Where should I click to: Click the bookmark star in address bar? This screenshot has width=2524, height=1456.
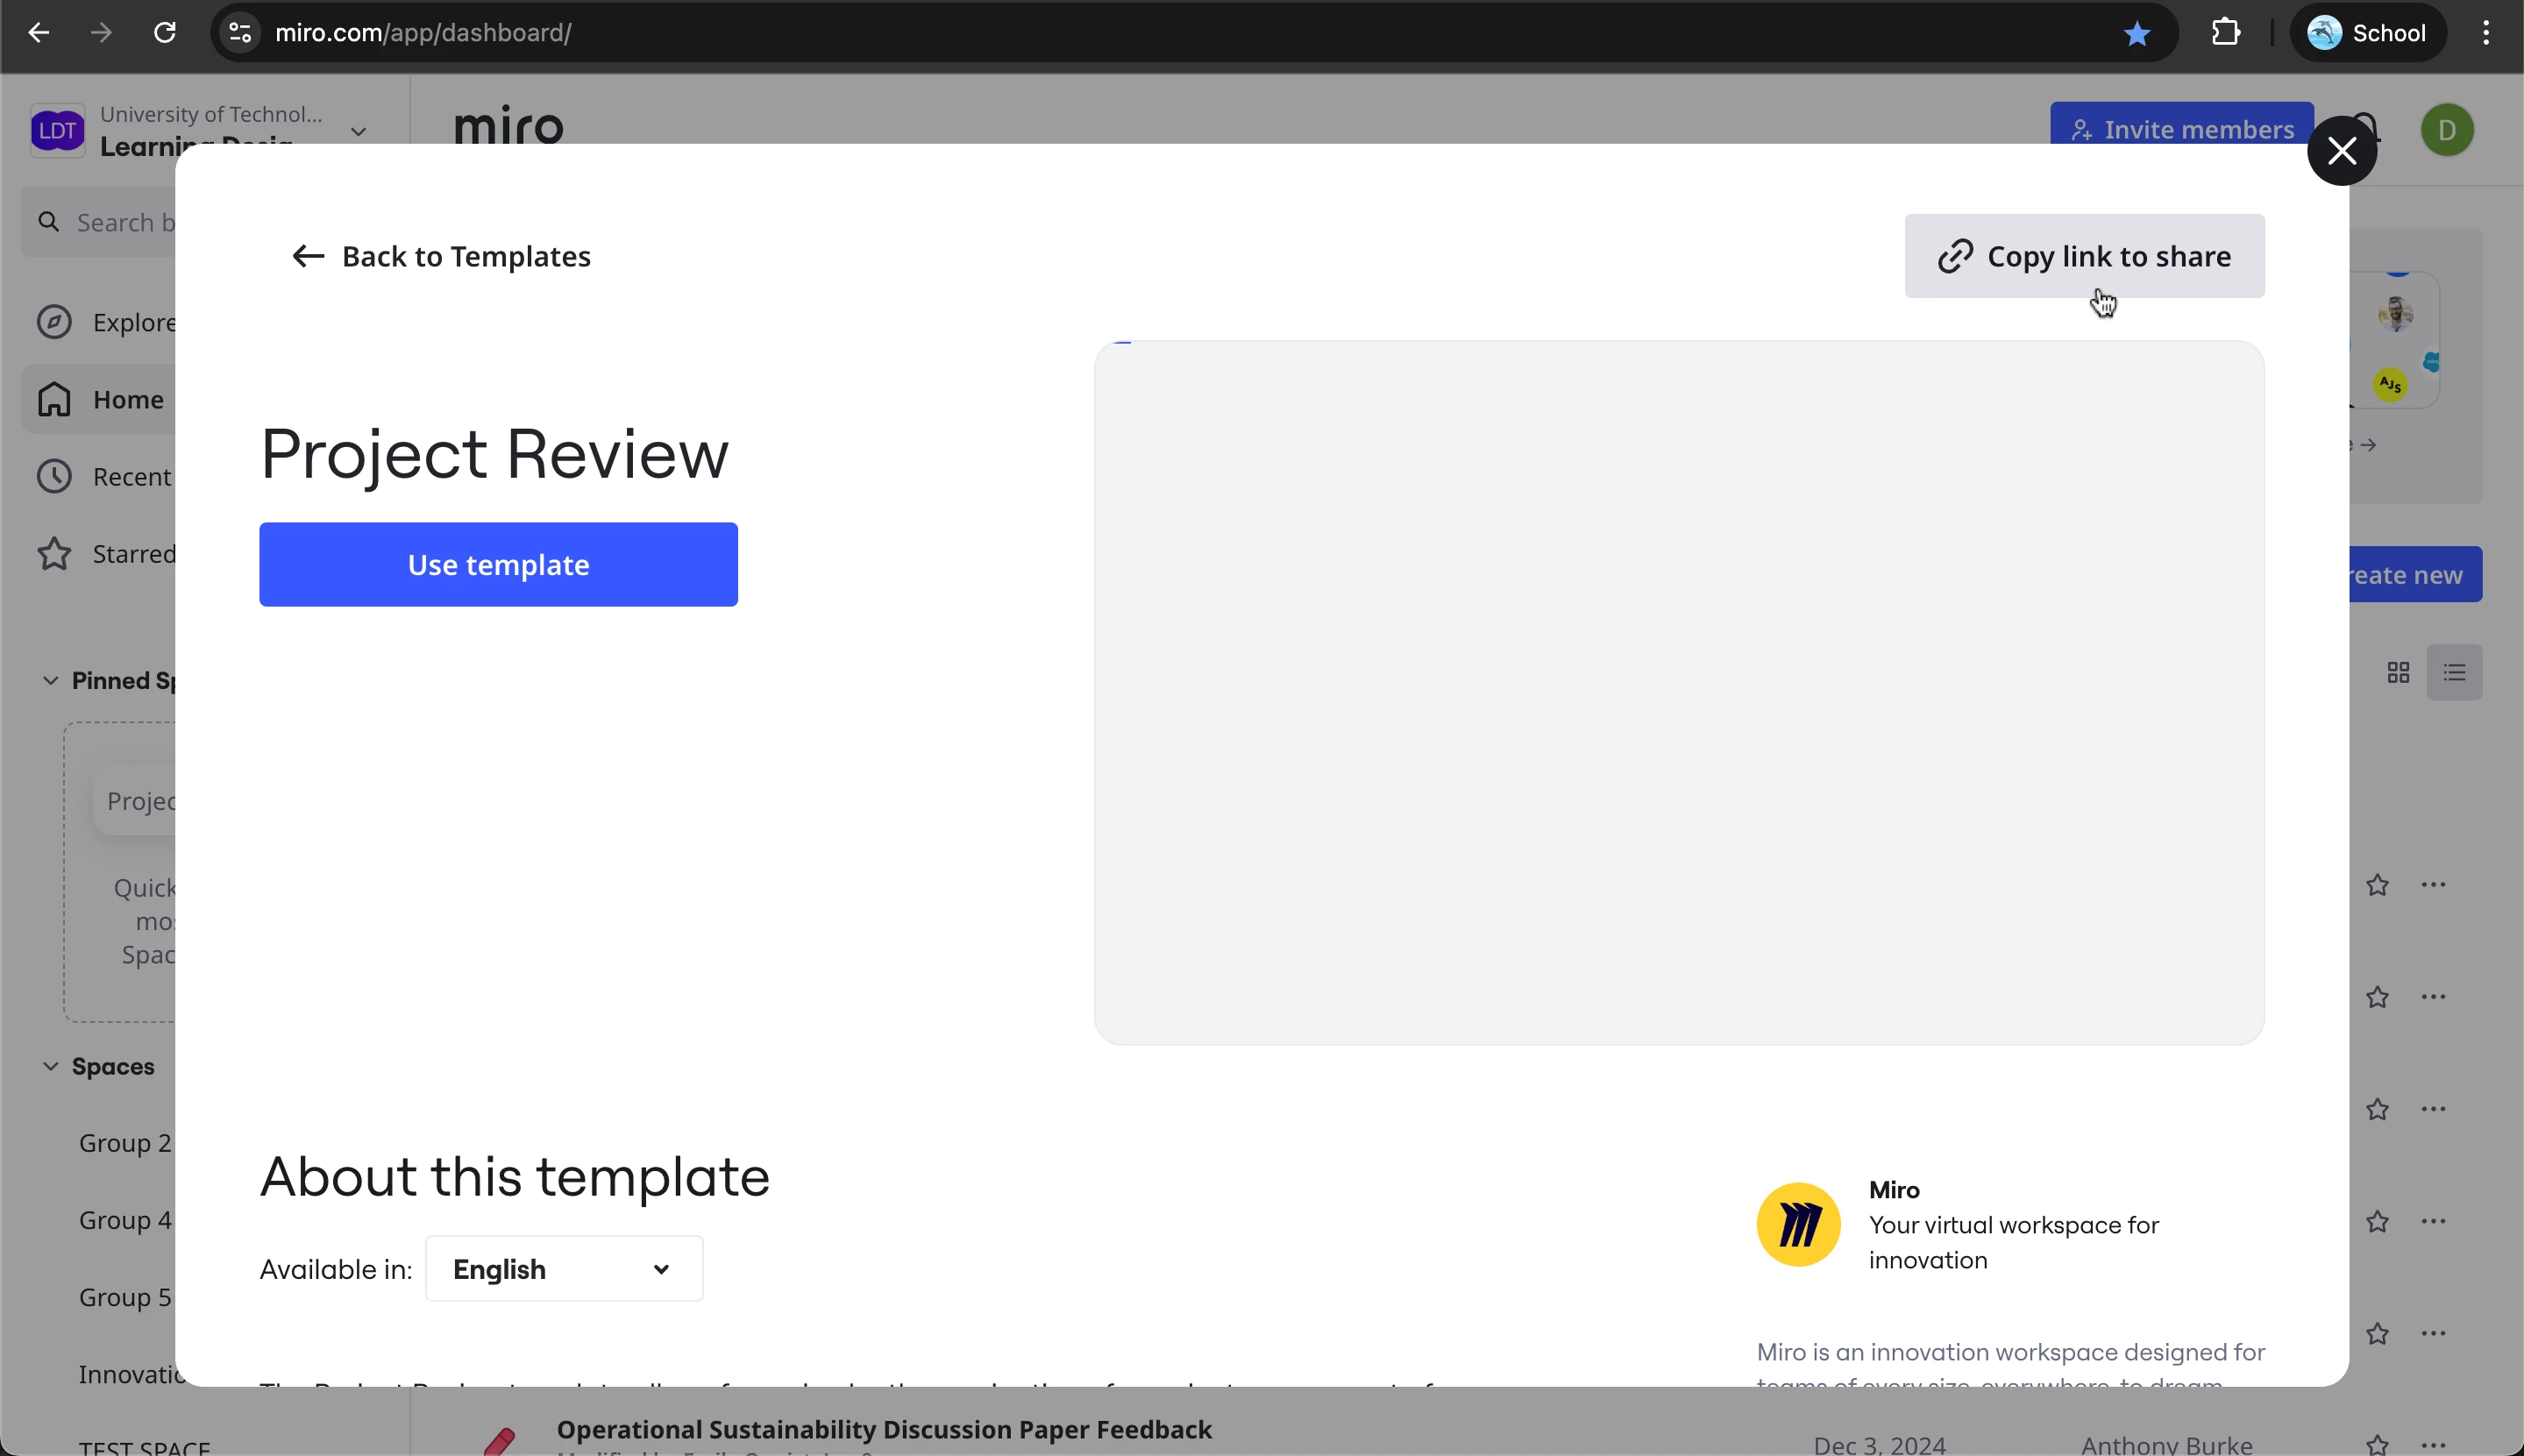[x=2137, y=33]
